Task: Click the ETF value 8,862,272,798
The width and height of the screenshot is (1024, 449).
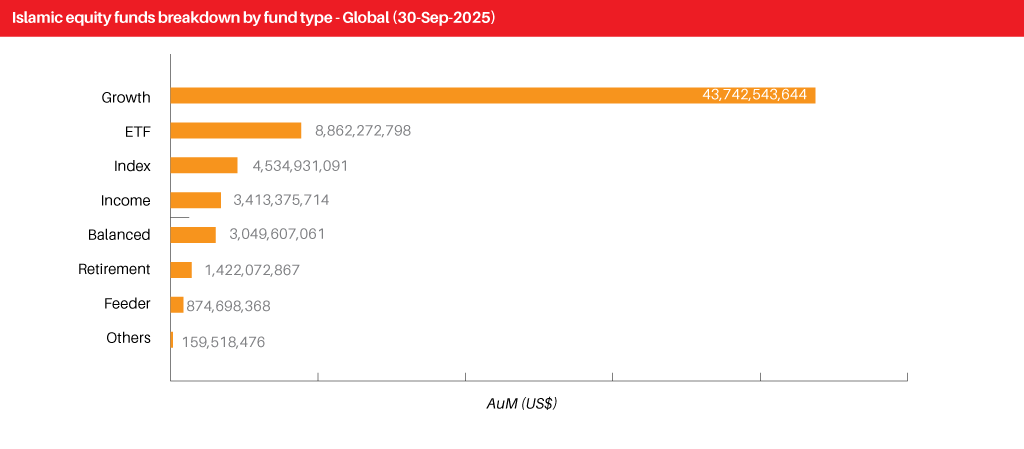Action: coord(363,131)
